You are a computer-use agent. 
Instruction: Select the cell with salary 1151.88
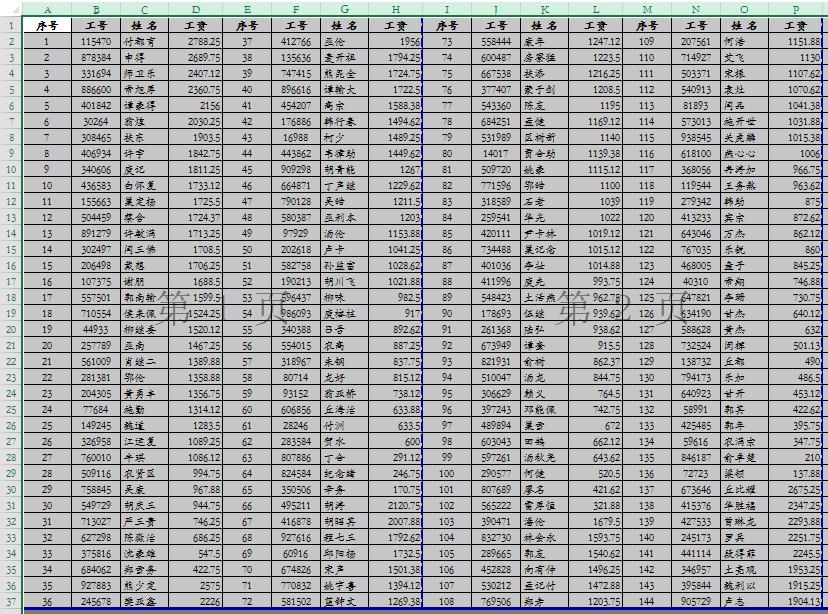coord(796,42)
